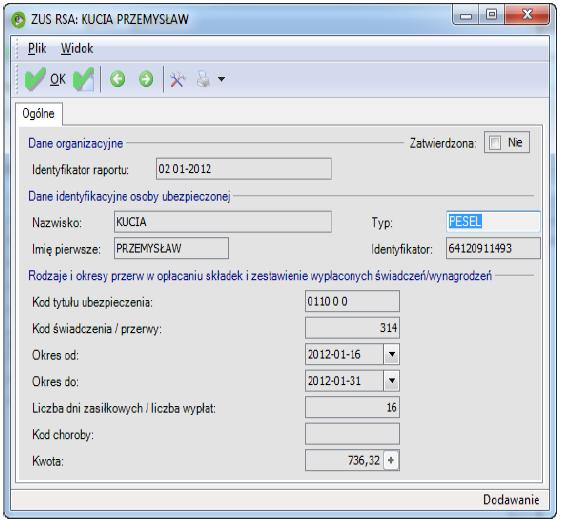Screen dimensions: 561x522
Task: Click the Kod choroby input field
Action: [x=352, y=434]
